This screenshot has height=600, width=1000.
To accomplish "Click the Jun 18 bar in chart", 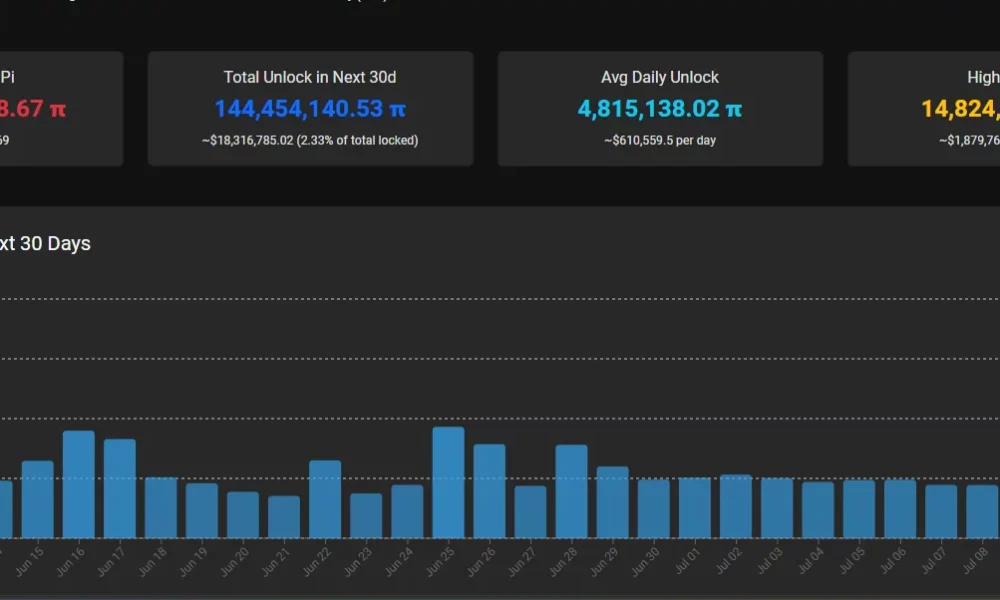I will click(161, 508).
